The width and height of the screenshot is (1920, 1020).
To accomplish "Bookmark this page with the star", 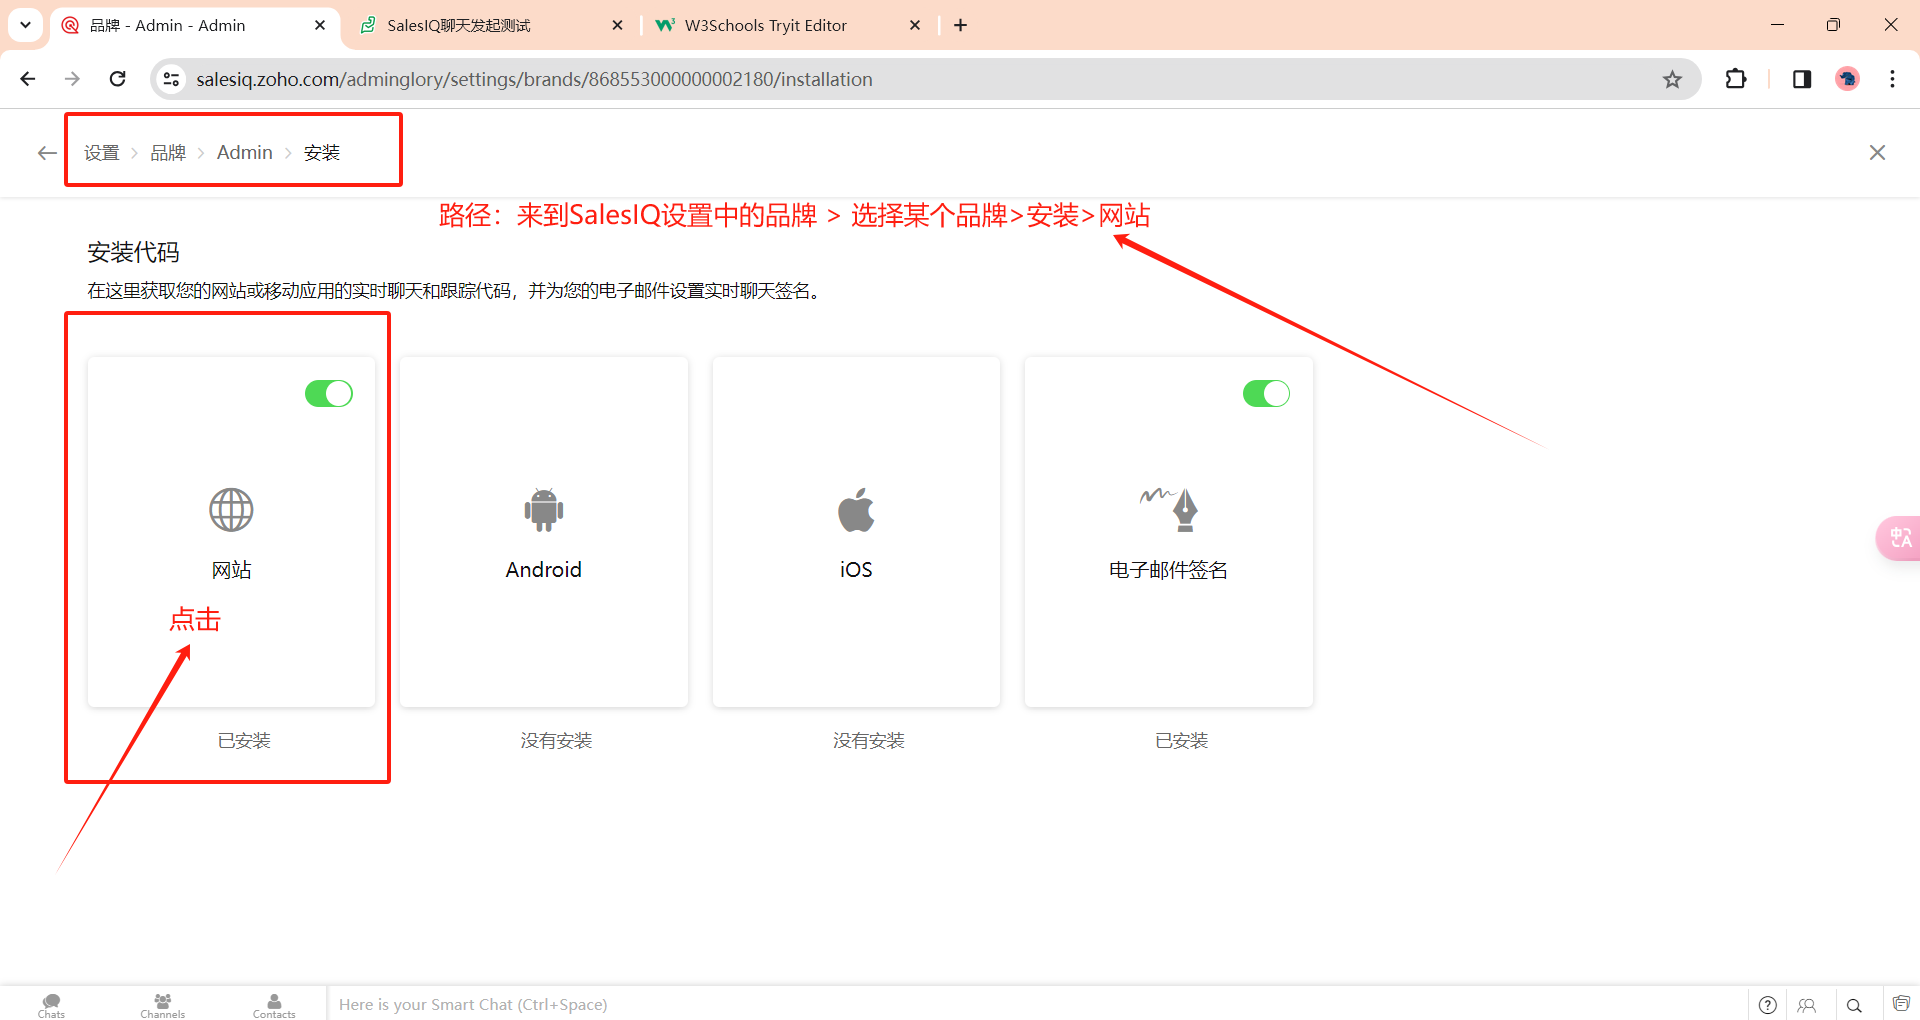I will (1672, 79).
